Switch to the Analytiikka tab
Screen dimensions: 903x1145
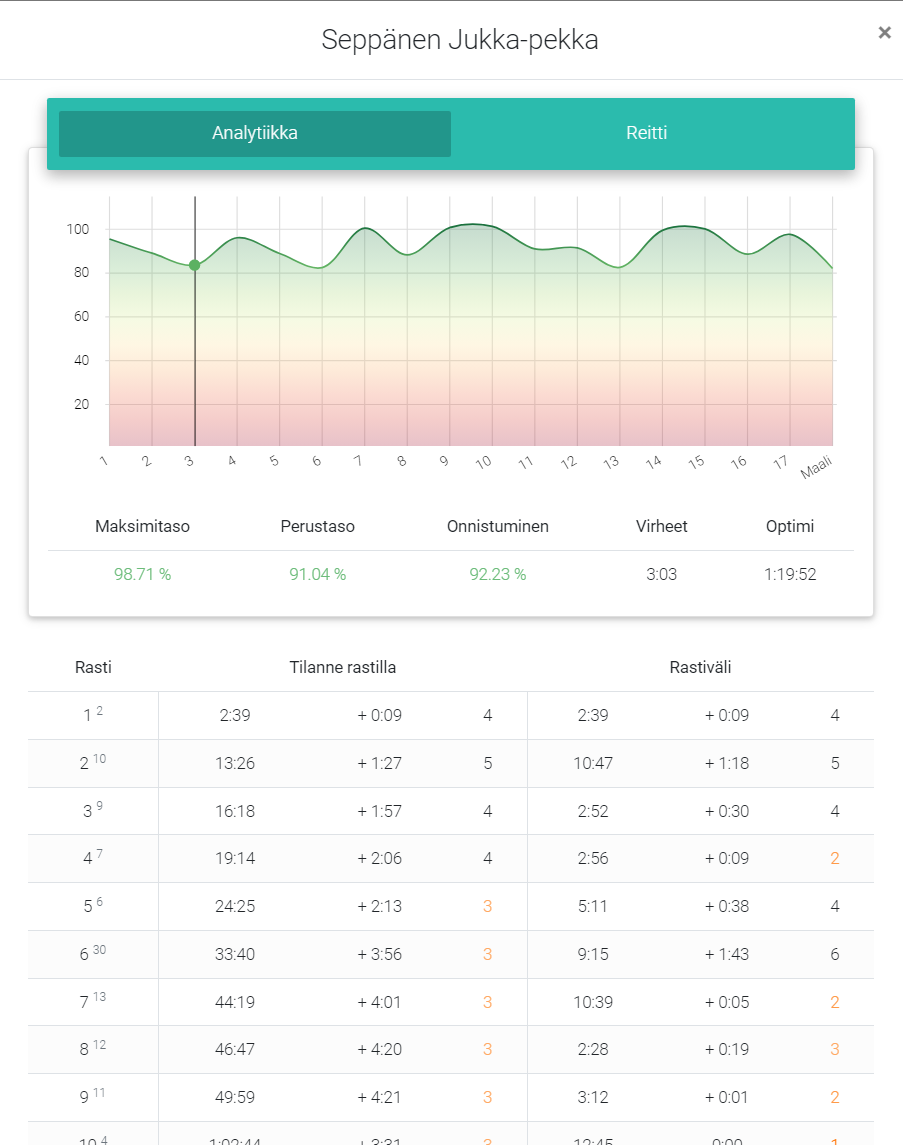254,133
